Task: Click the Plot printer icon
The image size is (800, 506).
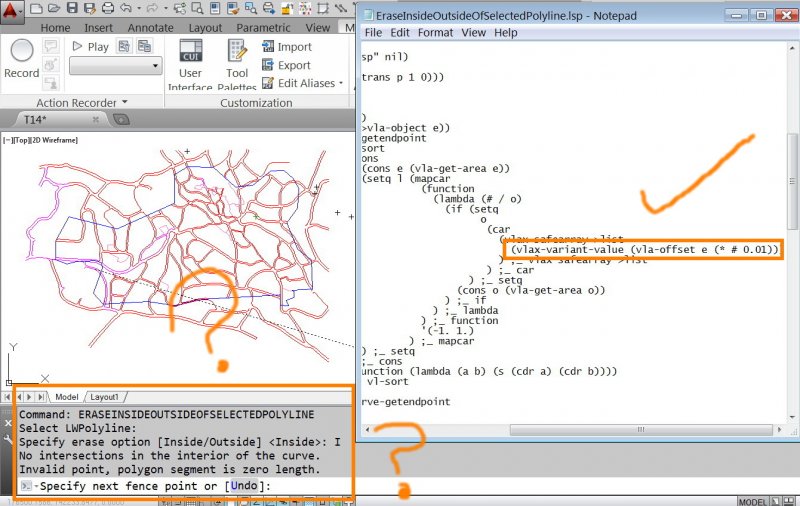Action: pos(108,8)
